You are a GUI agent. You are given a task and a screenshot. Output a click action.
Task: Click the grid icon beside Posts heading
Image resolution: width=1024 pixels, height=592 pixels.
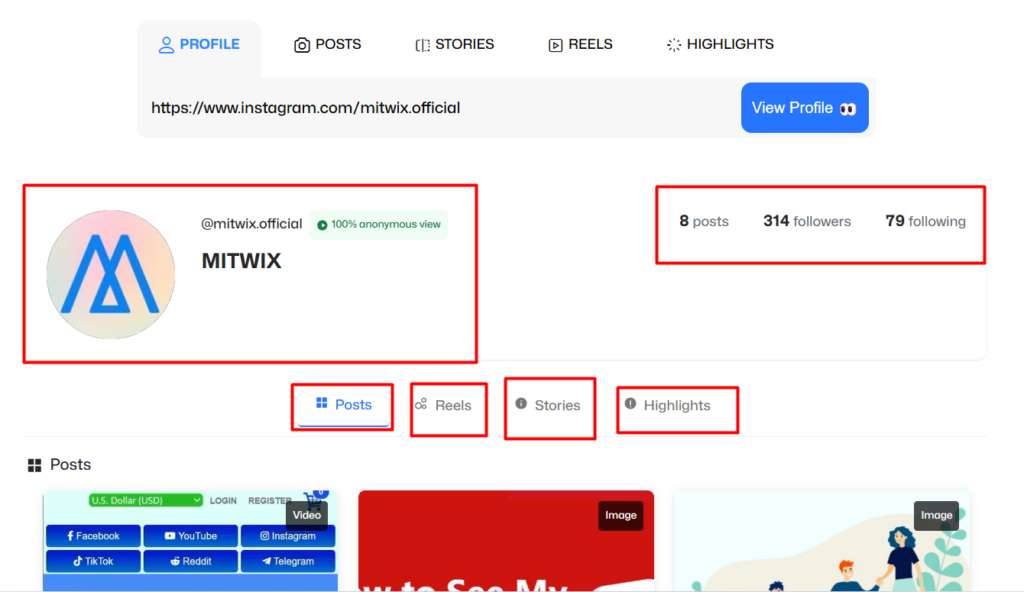(x=35, y=465)
